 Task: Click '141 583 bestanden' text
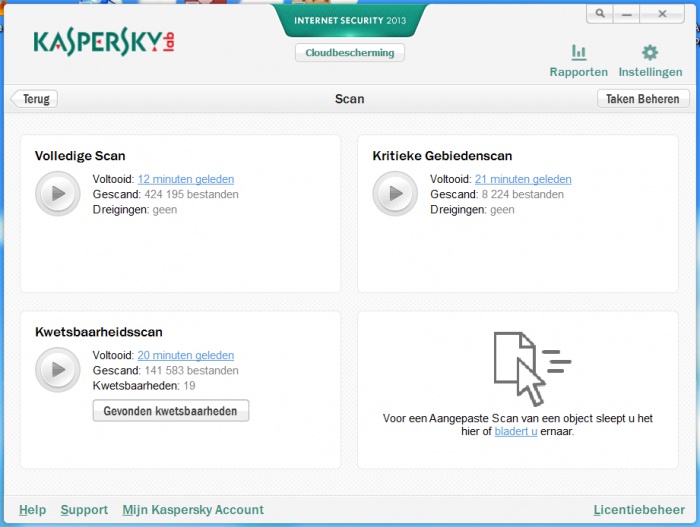point(192,370)
